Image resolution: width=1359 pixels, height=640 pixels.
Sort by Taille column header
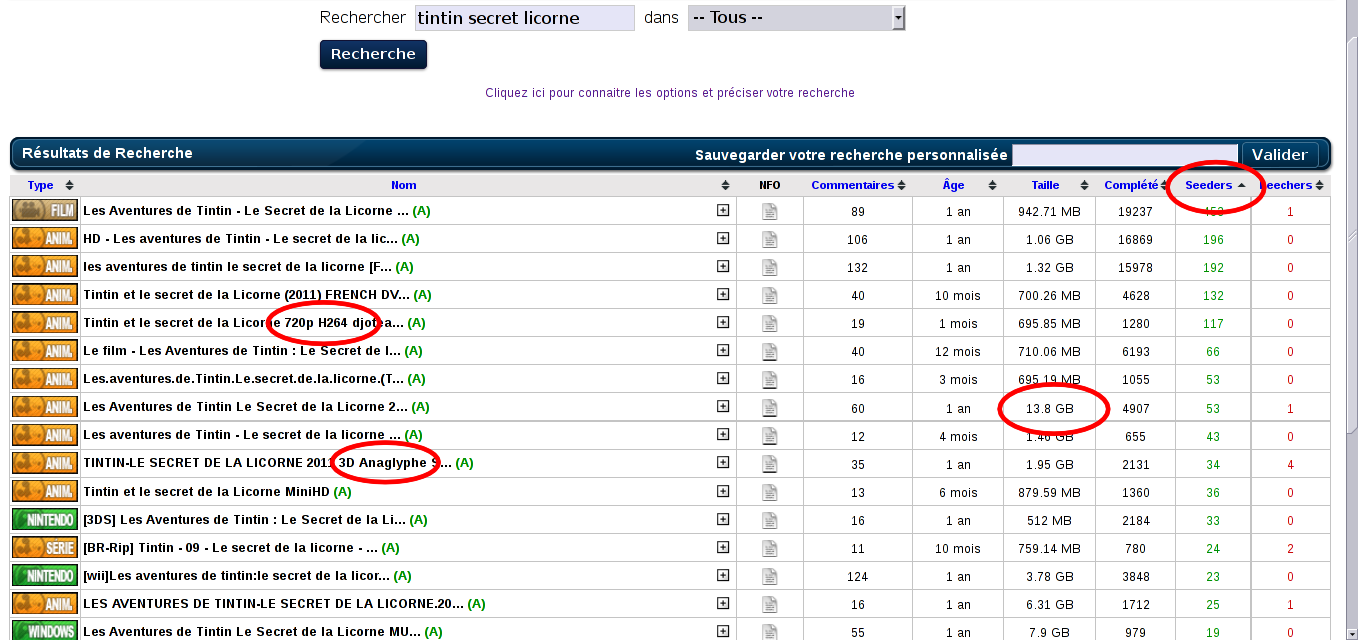point(1045,185)
